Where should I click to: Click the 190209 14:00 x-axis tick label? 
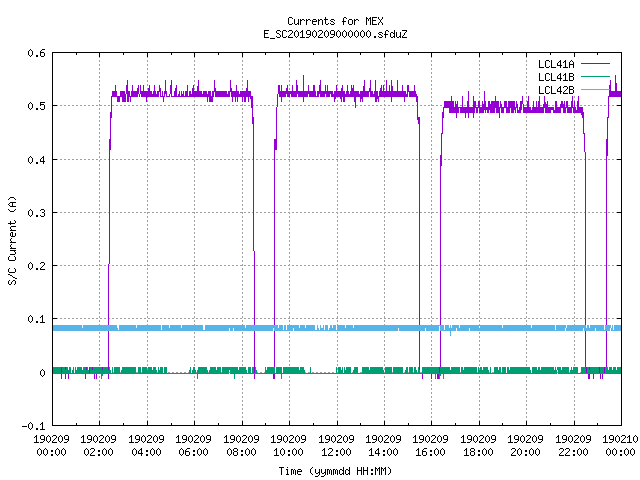click(x=383, y=446)
